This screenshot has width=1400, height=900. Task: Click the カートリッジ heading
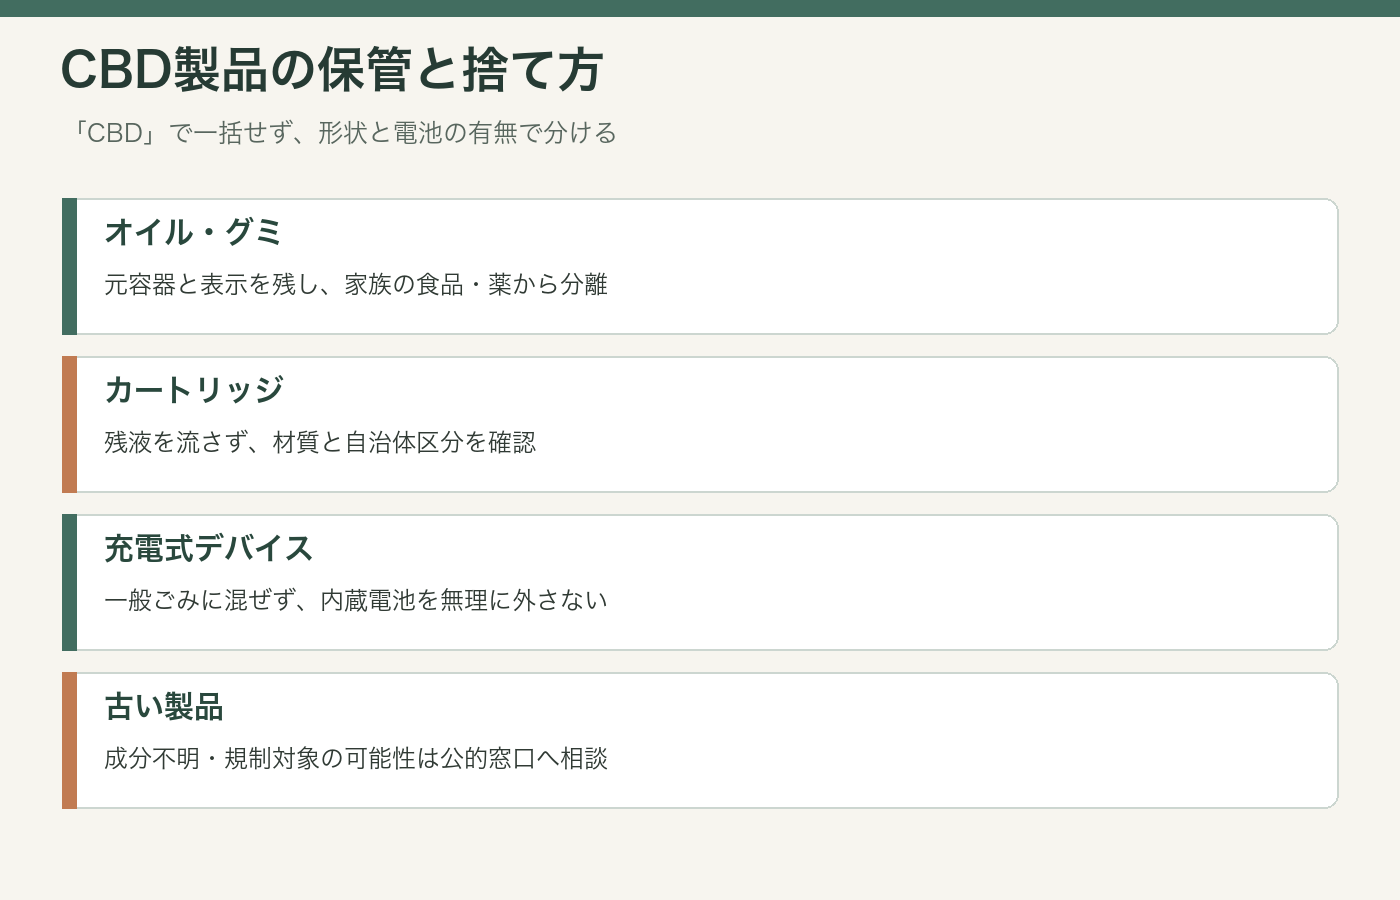coord(194,390)
